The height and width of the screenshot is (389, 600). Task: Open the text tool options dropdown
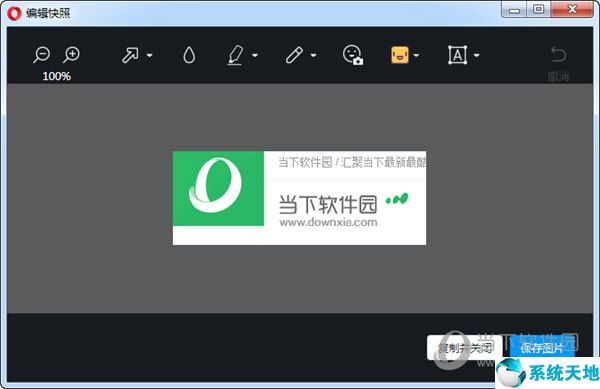(x=476, y=55)
